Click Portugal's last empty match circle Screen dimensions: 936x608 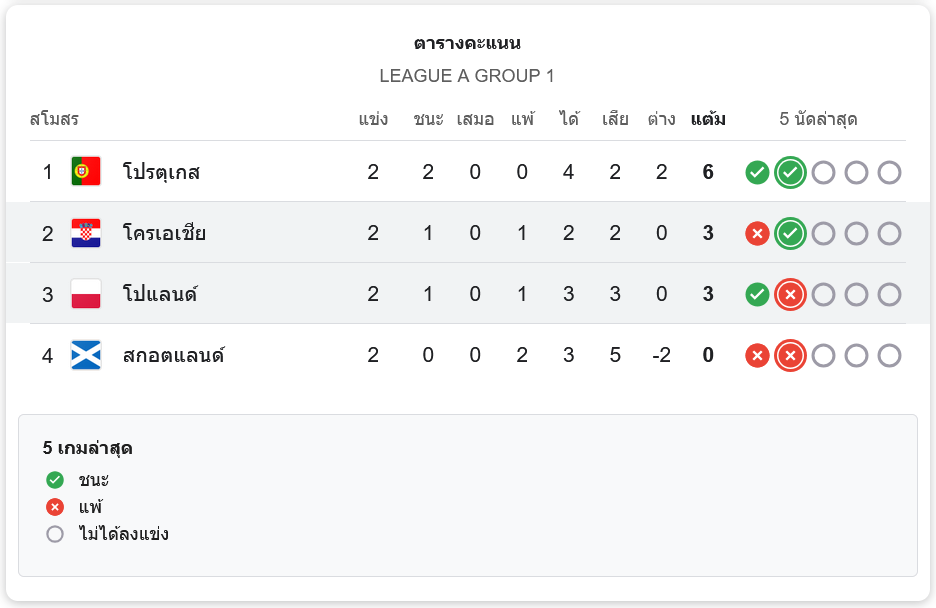tap(889, 172)
